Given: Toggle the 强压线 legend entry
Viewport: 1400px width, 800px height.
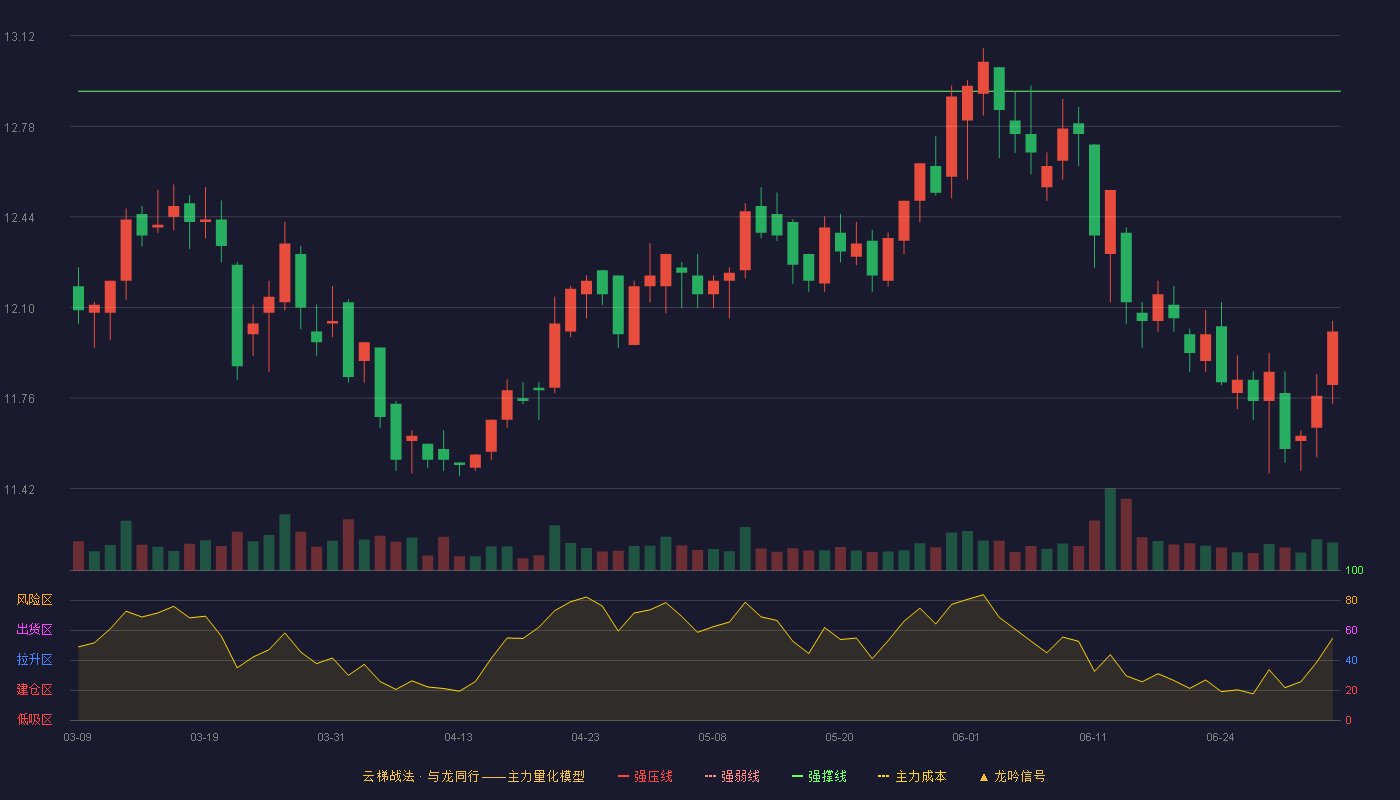Looking at the screenshot, I should point(645,776).
